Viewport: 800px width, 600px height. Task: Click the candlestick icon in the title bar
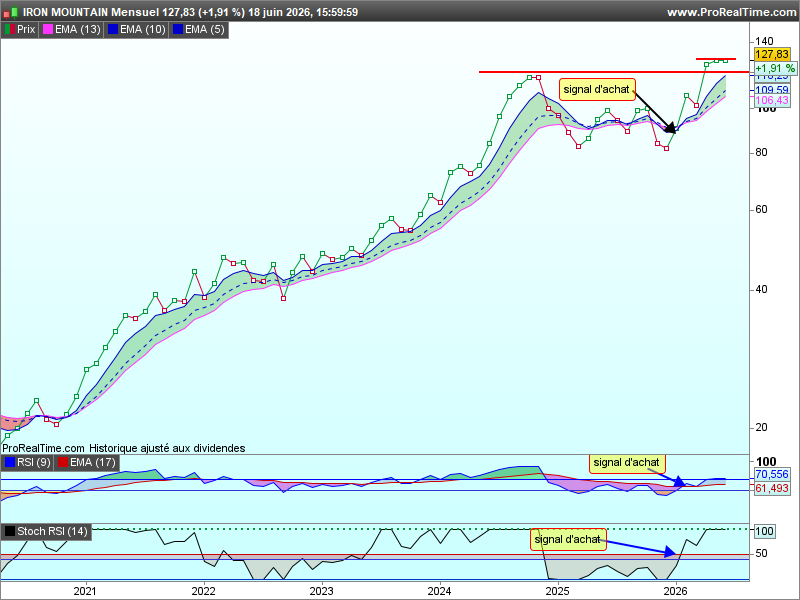tap(11, 12)
